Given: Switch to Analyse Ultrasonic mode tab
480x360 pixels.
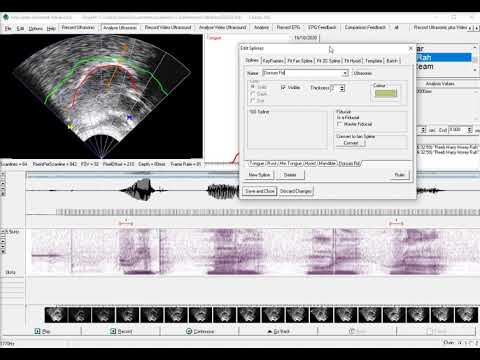Looking at the screenshot, I should (120, 27).
